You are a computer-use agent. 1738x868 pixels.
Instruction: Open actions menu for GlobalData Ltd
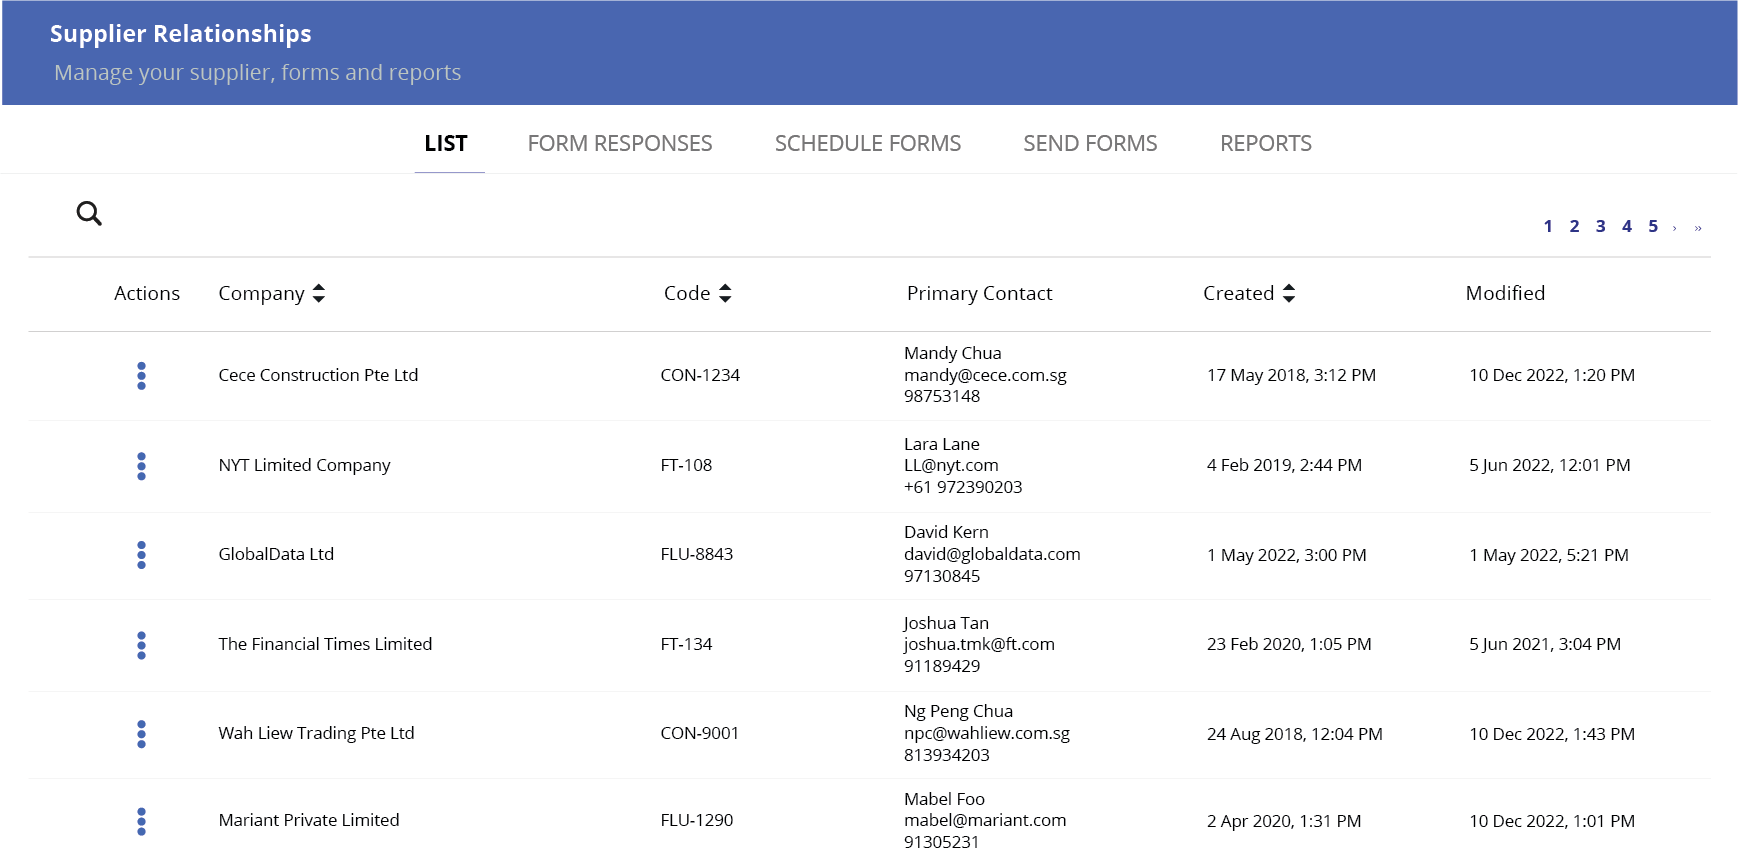pos(141,555)
